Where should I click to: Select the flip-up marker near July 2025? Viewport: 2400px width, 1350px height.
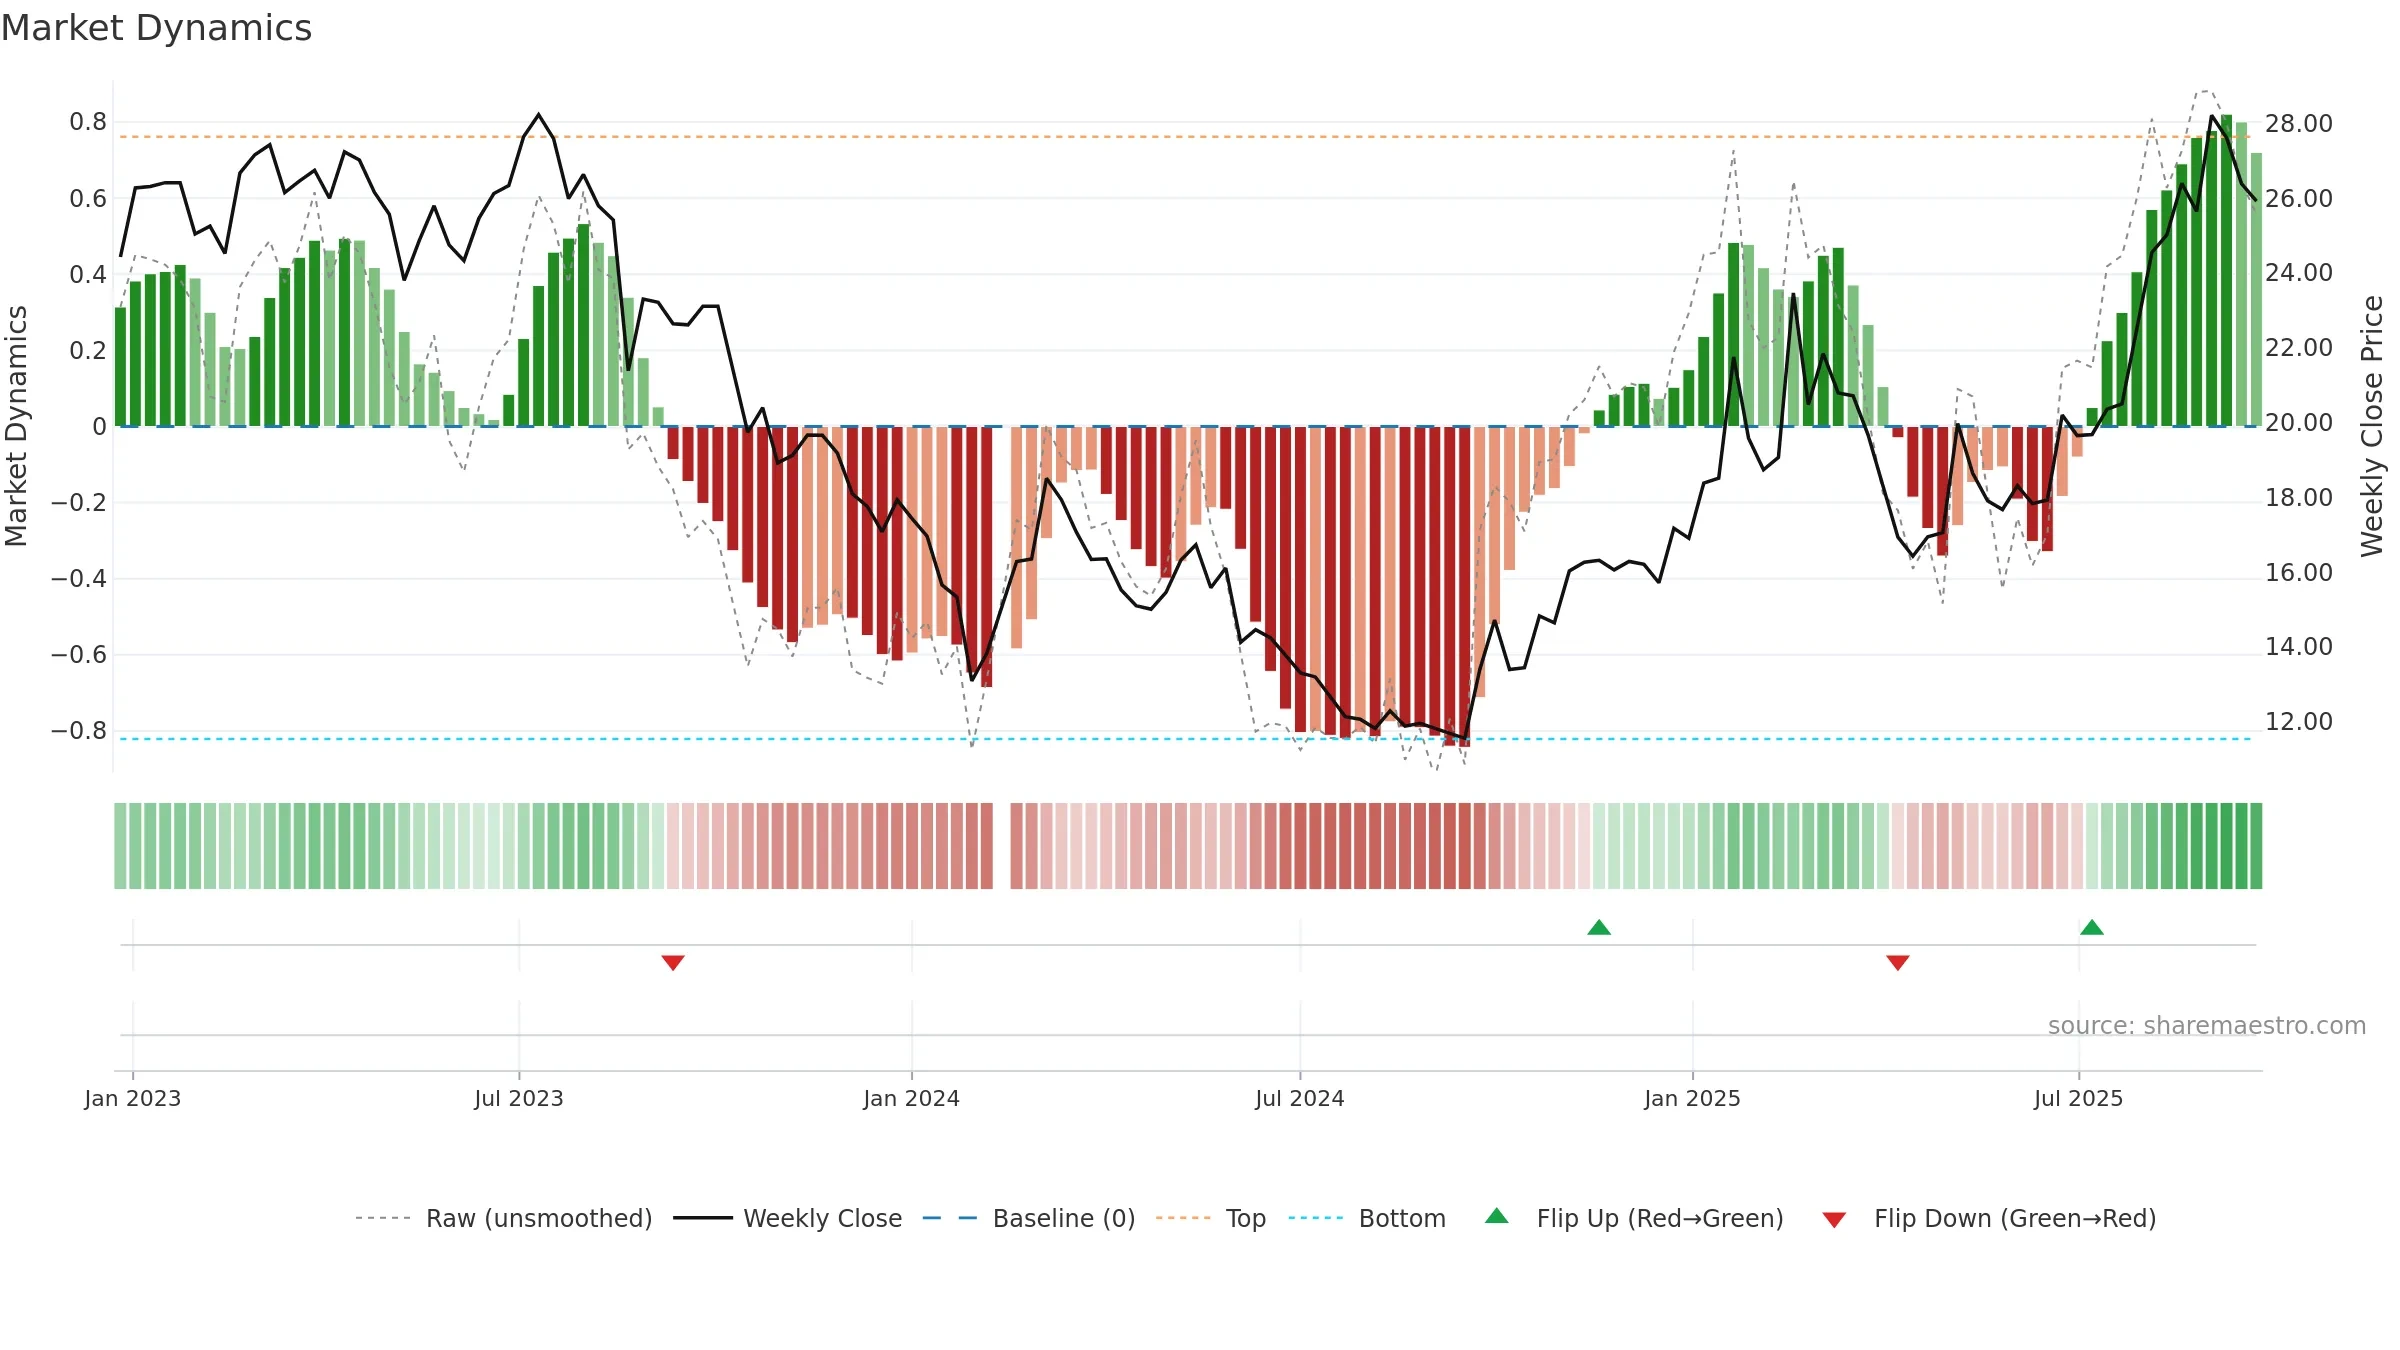pos(2092,927)
